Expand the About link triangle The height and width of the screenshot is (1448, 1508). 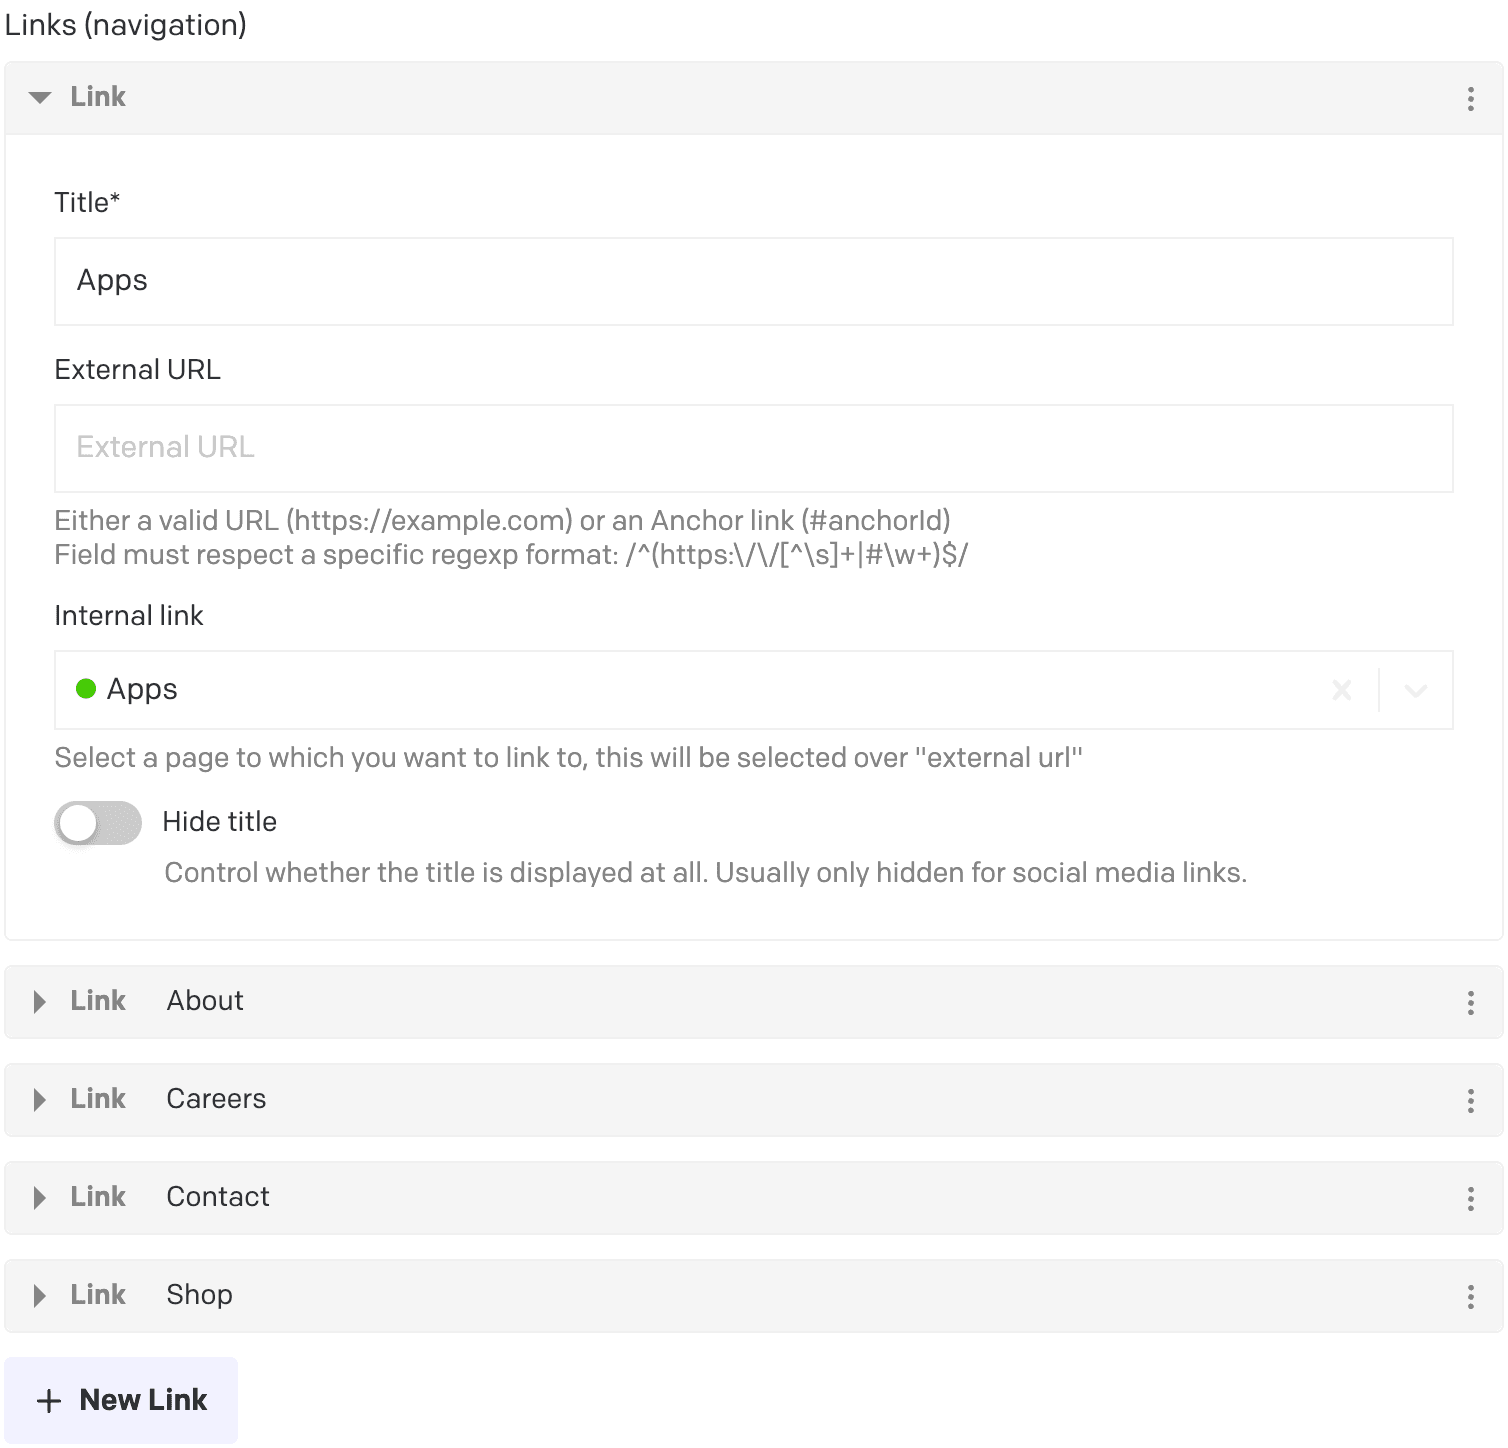[40, 1002]
